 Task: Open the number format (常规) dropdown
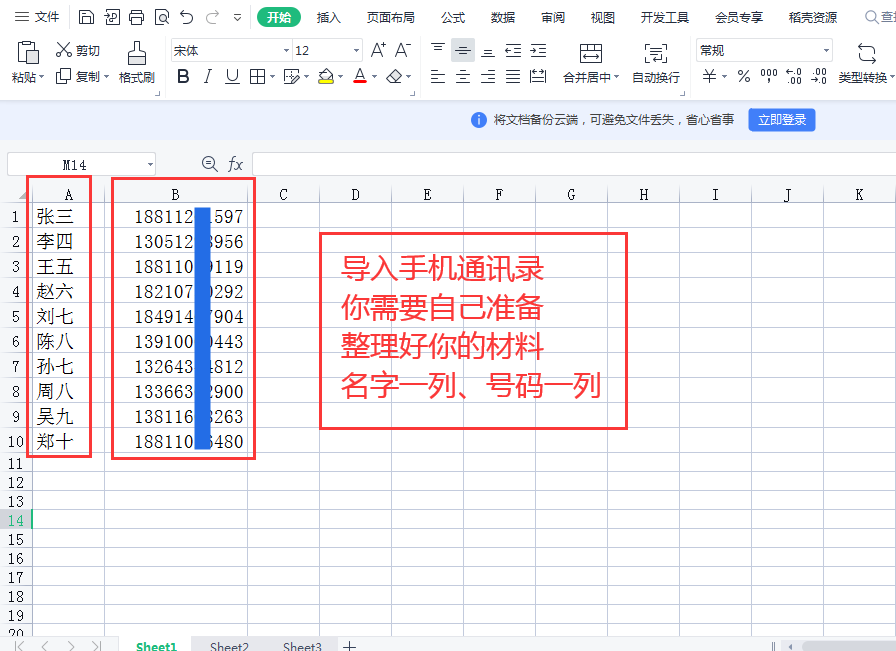point(828,49)
